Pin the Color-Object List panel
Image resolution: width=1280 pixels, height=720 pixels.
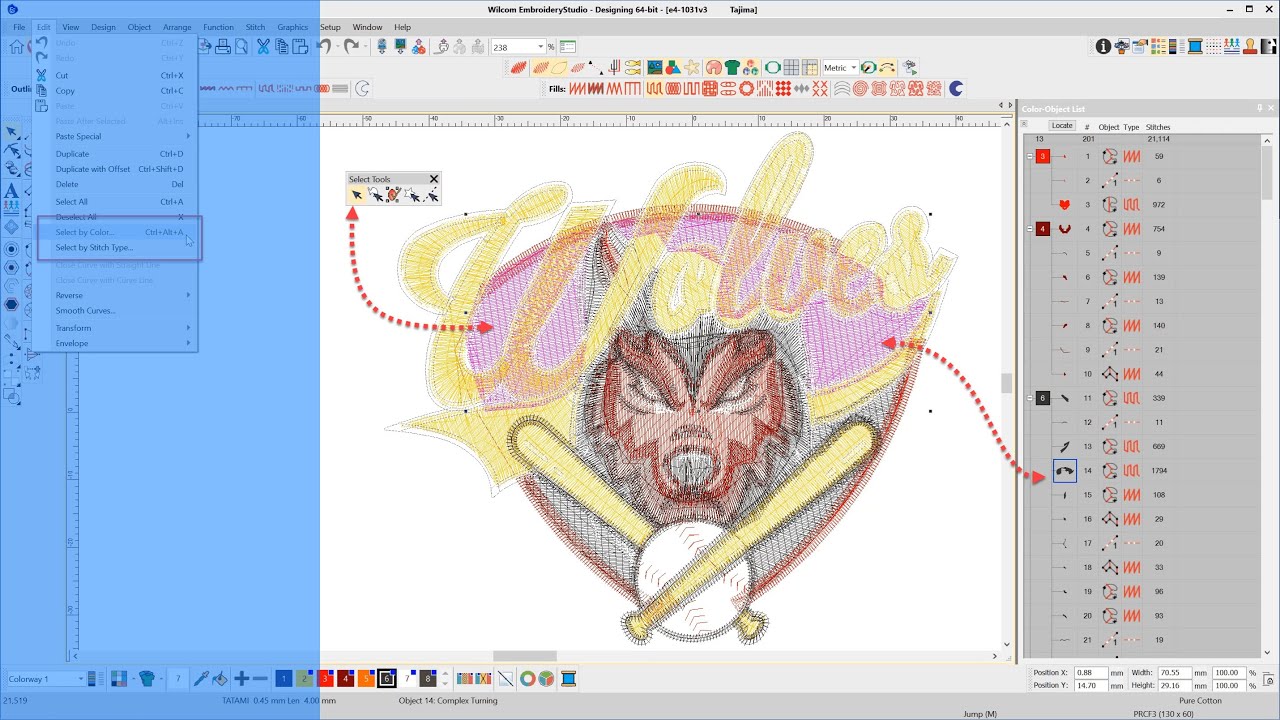[x=1259, y=108]
